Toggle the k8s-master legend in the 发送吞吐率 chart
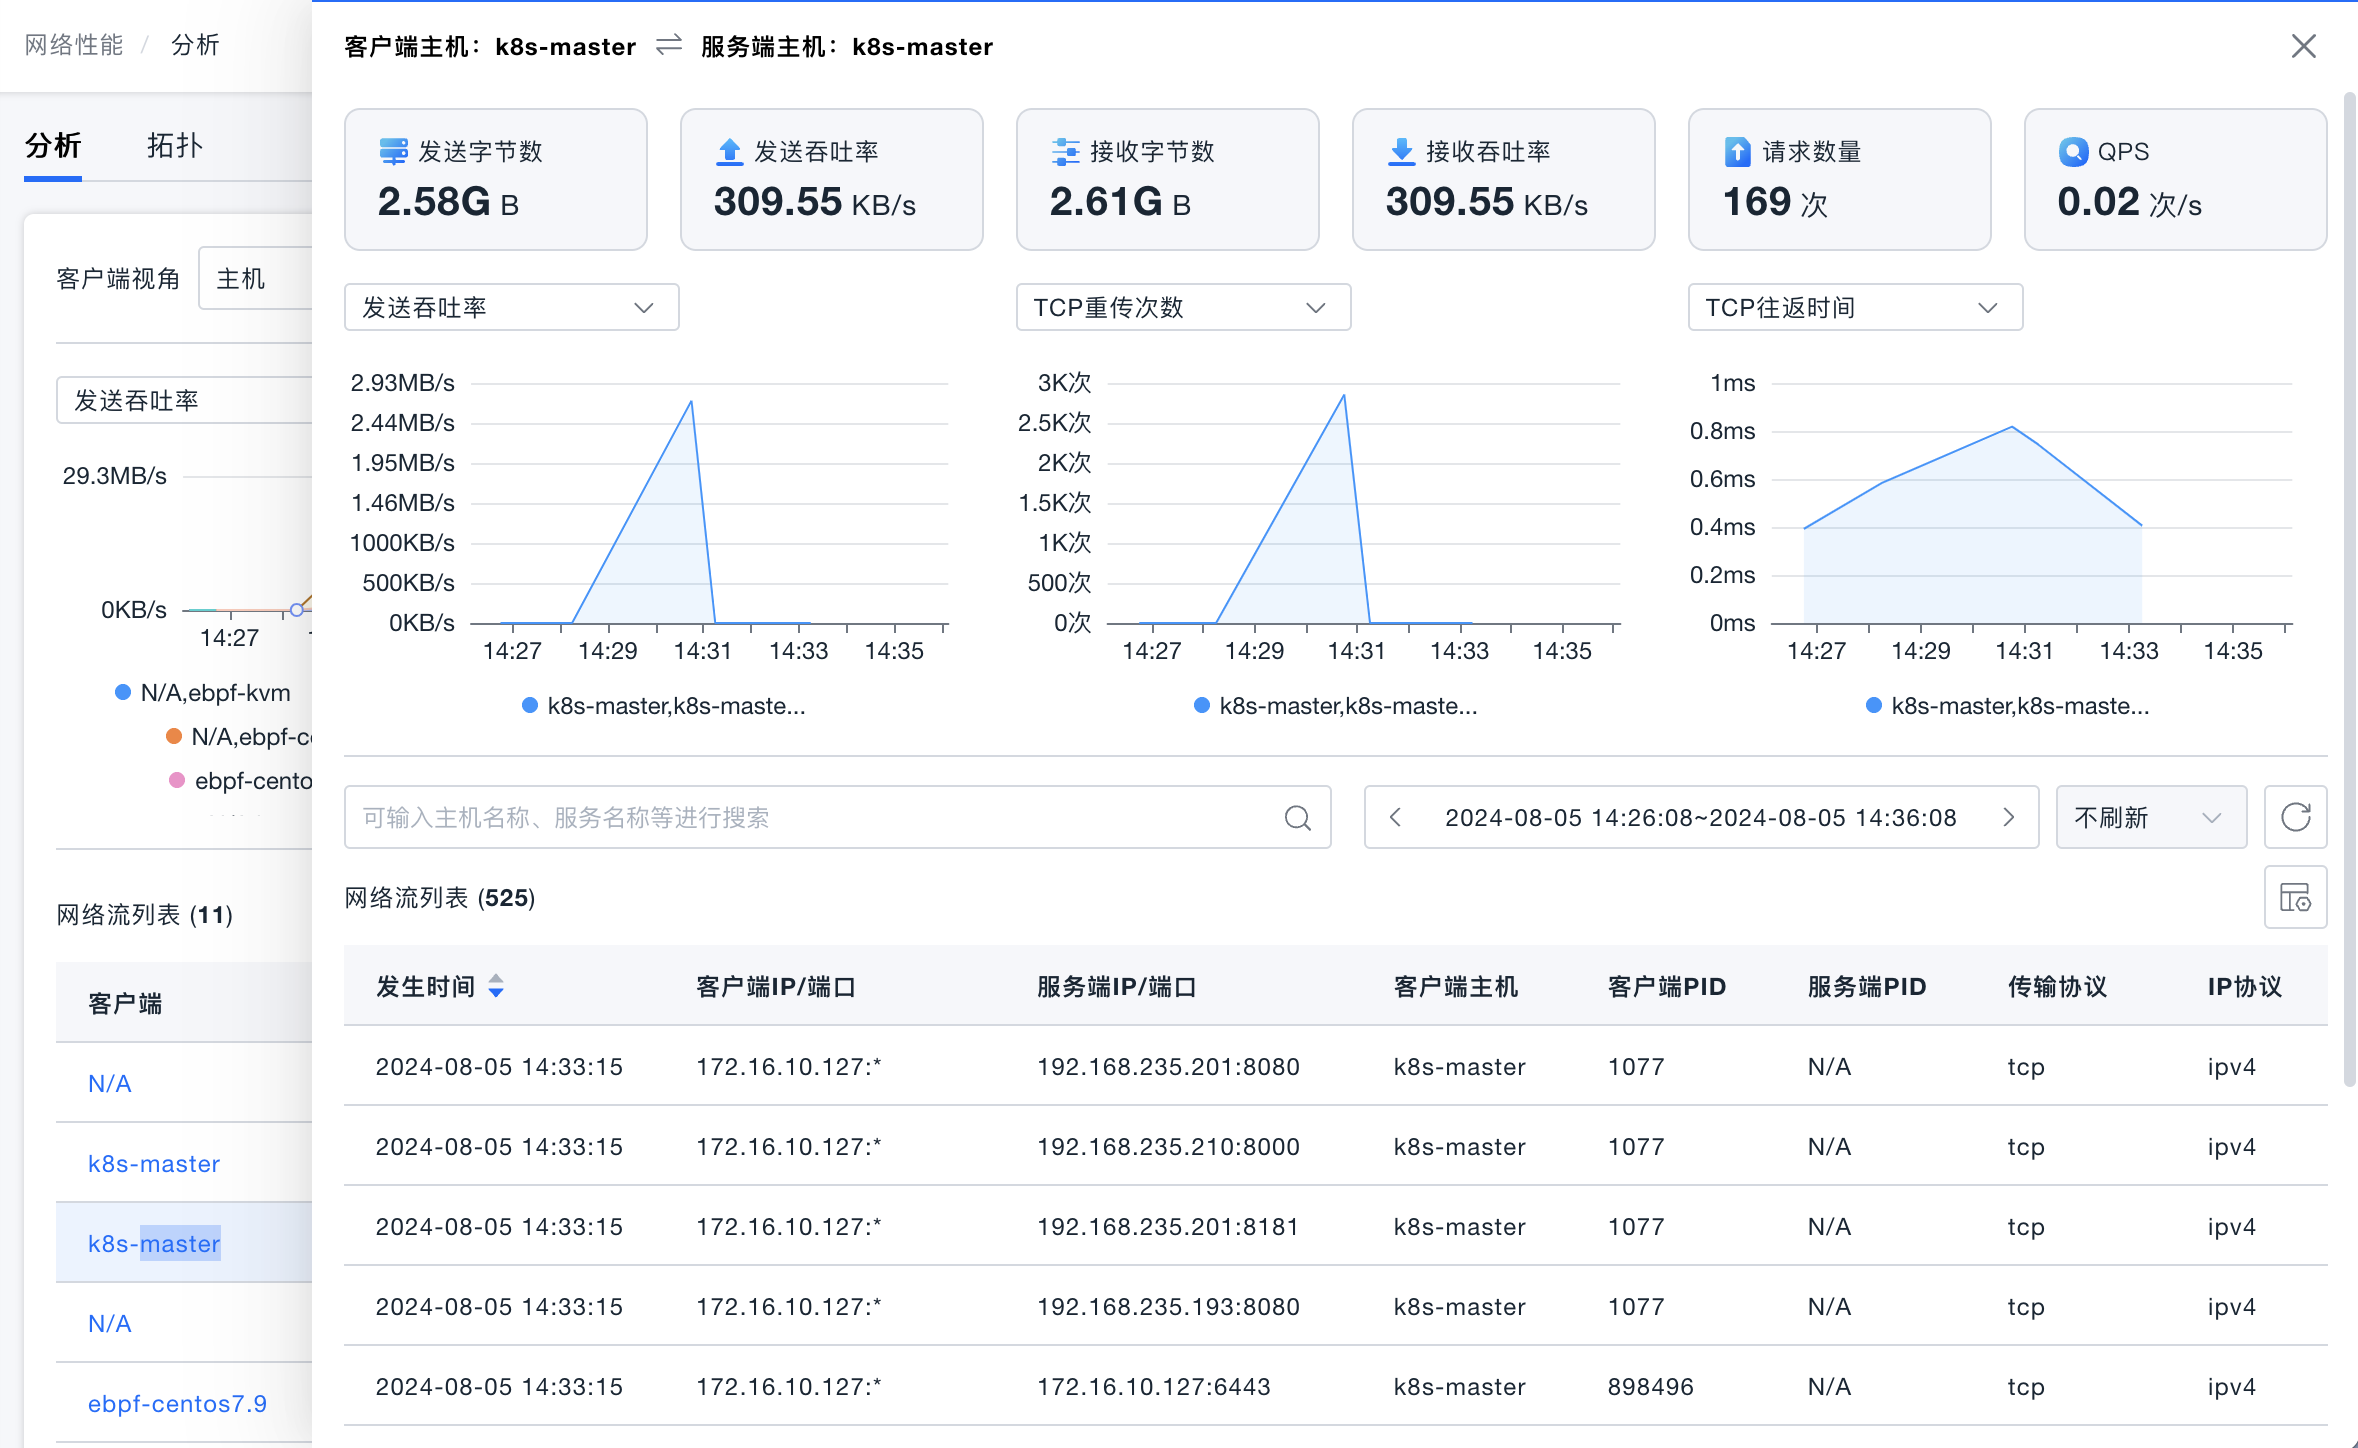 tap(664, 706)
